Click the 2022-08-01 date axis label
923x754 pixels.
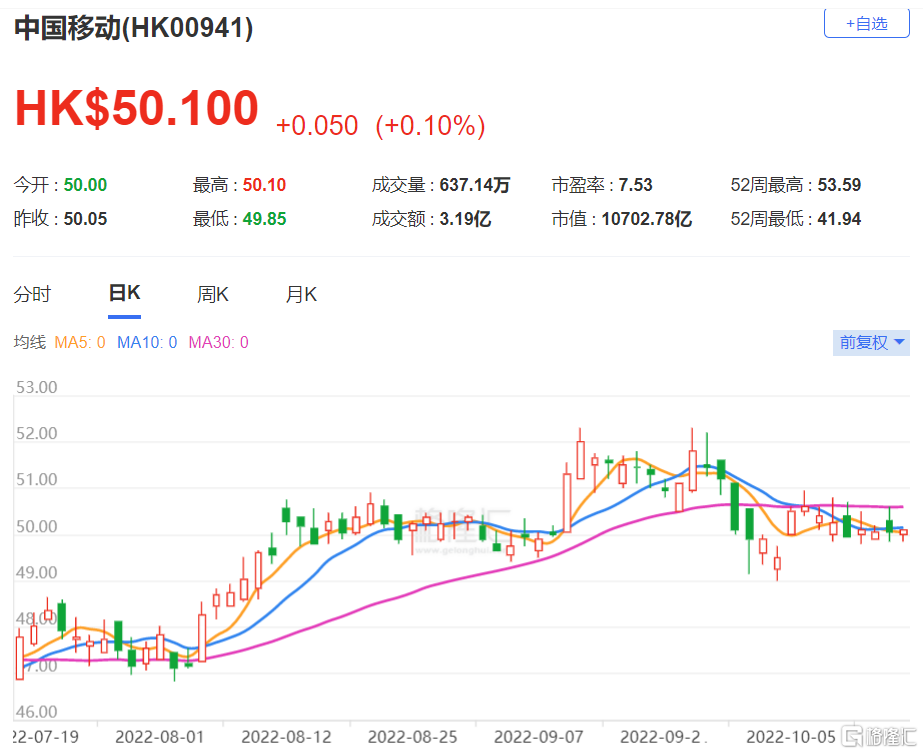pyautogui.click(x=160, y=737)
